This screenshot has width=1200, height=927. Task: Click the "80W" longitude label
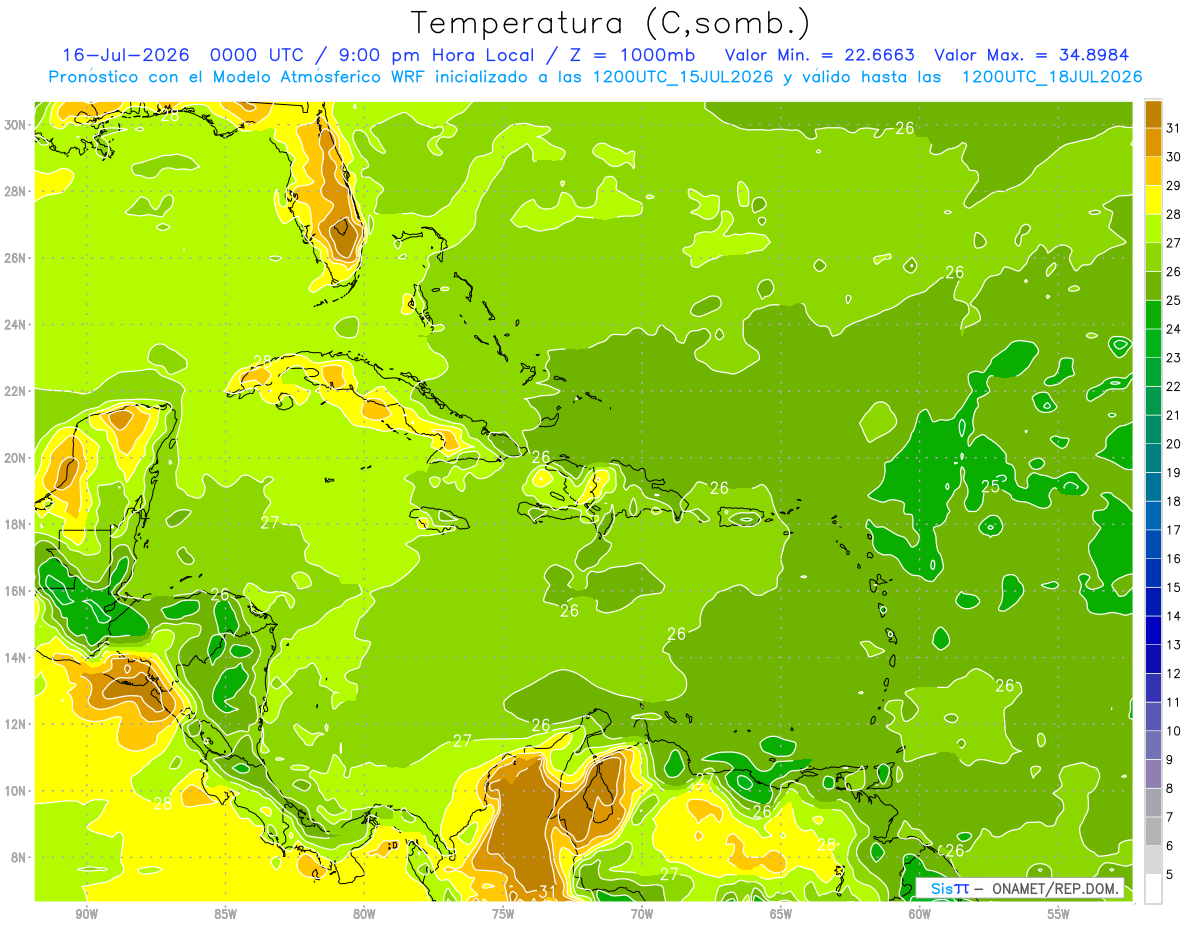tap(364, 914)
